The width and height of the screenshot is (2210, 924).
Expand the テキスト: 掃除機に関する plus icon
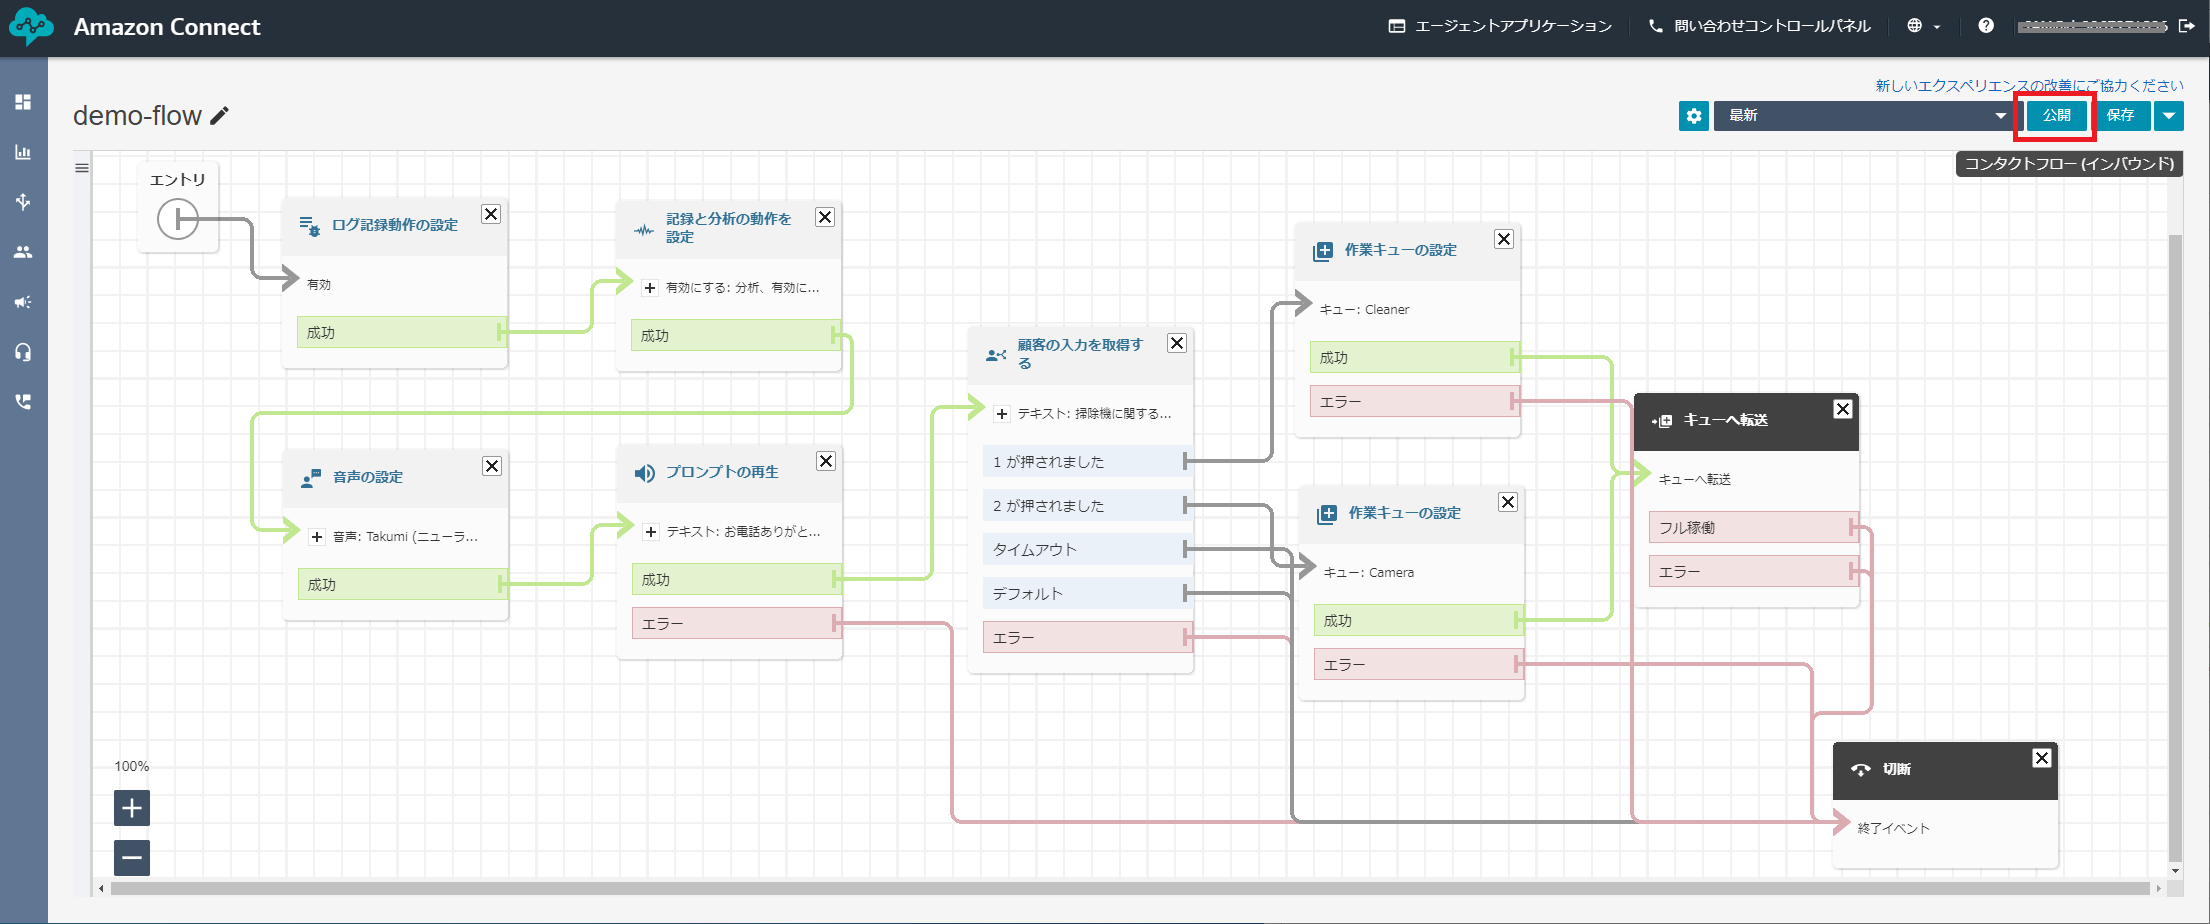[1002, 414]
